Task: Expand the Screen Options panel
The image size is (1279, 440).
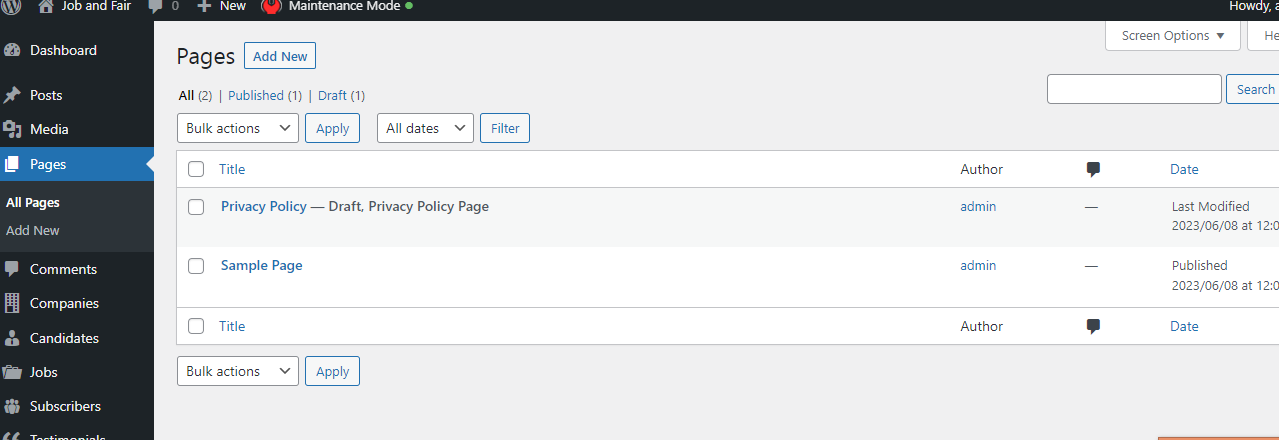Action: [1172, 35]
